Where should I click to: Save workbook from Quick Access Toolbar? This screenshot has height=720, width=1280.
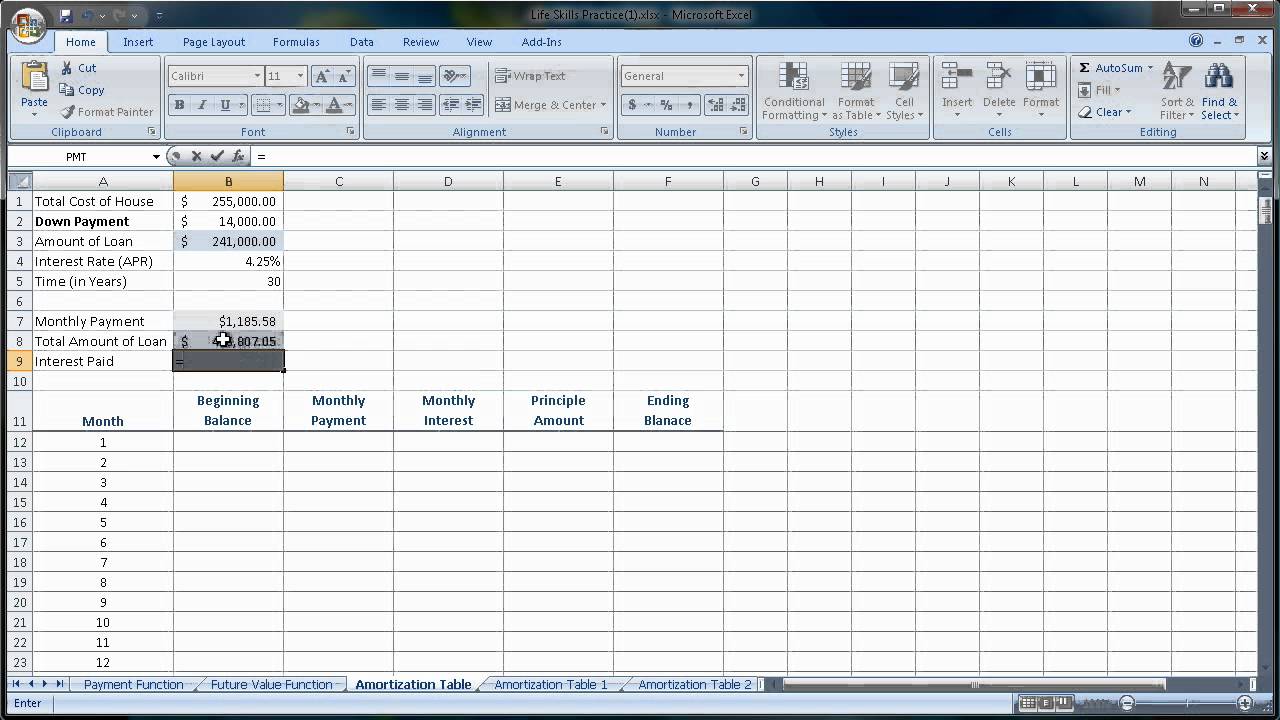[x=66, y=15]
